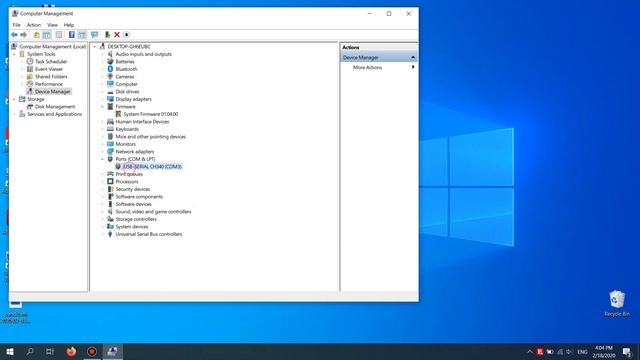Click the Back arrow in the toolbar

tap(14, 35)
